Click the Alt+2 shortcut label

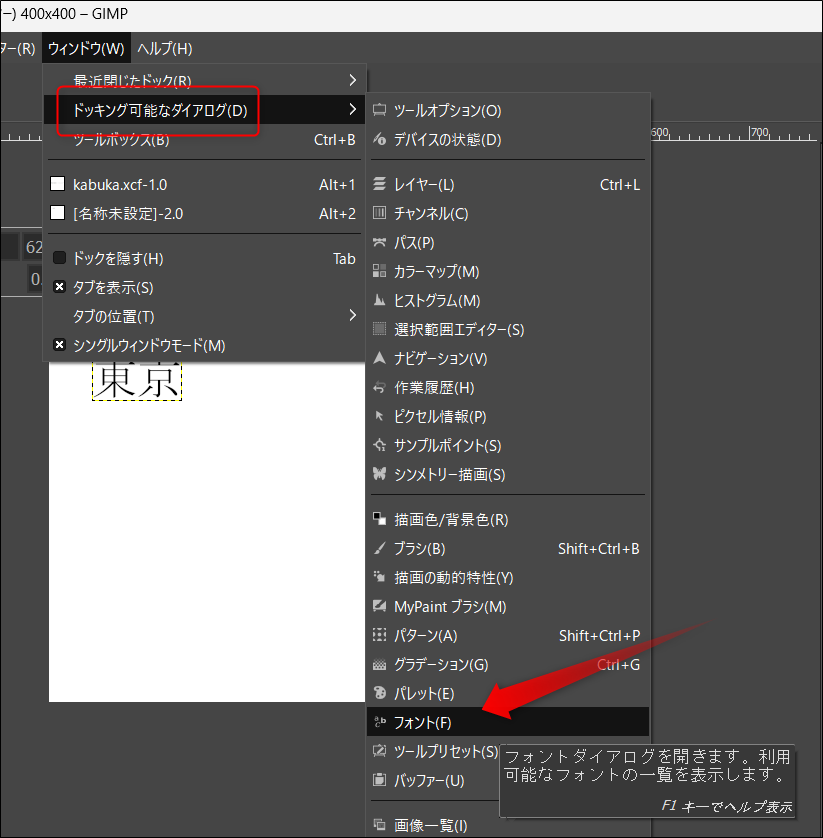[x=337, y=214]
